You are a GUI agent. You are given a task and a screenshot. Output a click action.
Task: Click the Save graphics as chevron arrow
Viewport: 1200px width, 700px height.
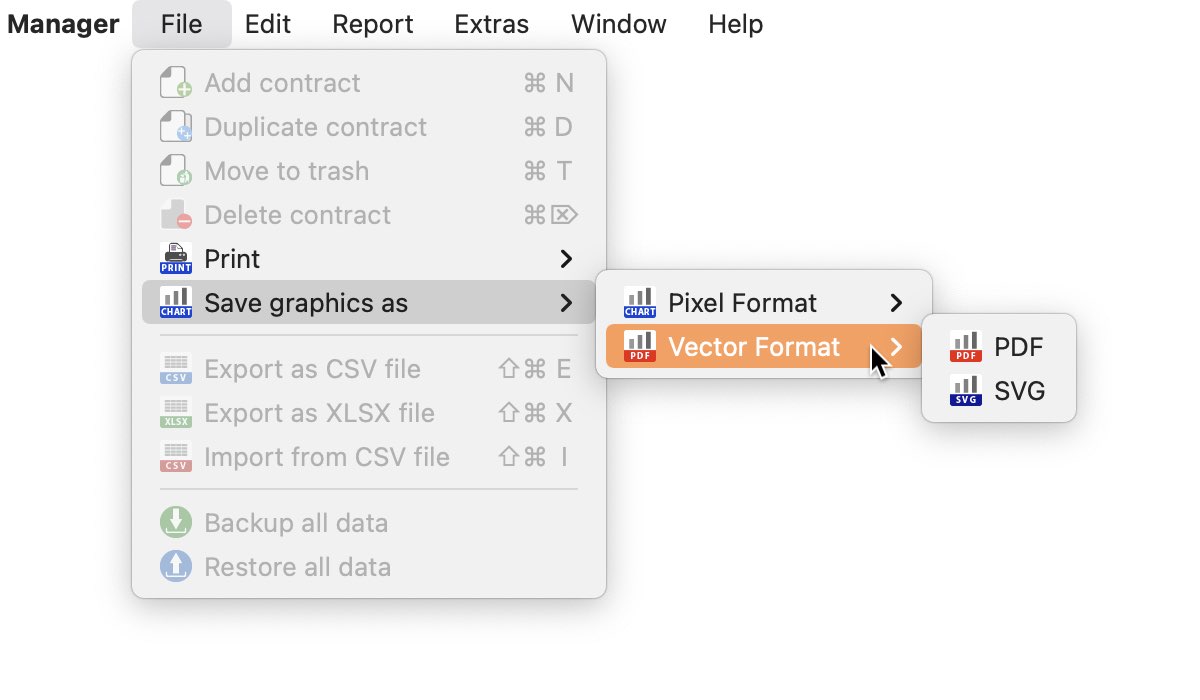pyautogui.click(x=566, y=303)
